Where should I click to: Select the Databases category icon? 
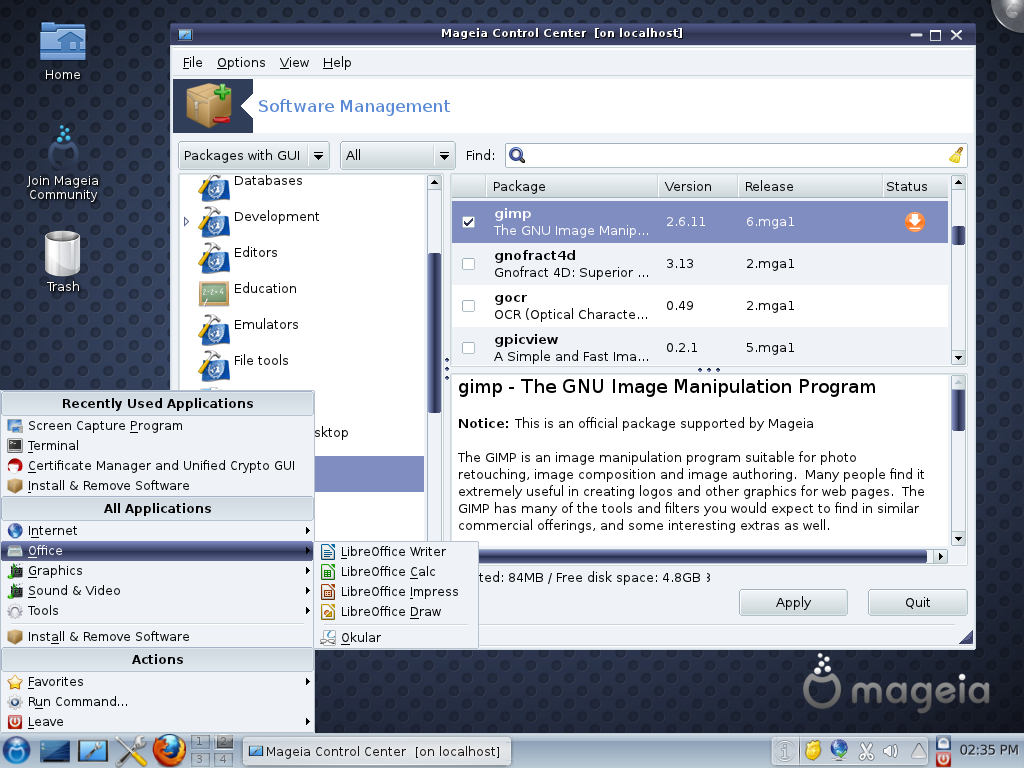(214, 187)
